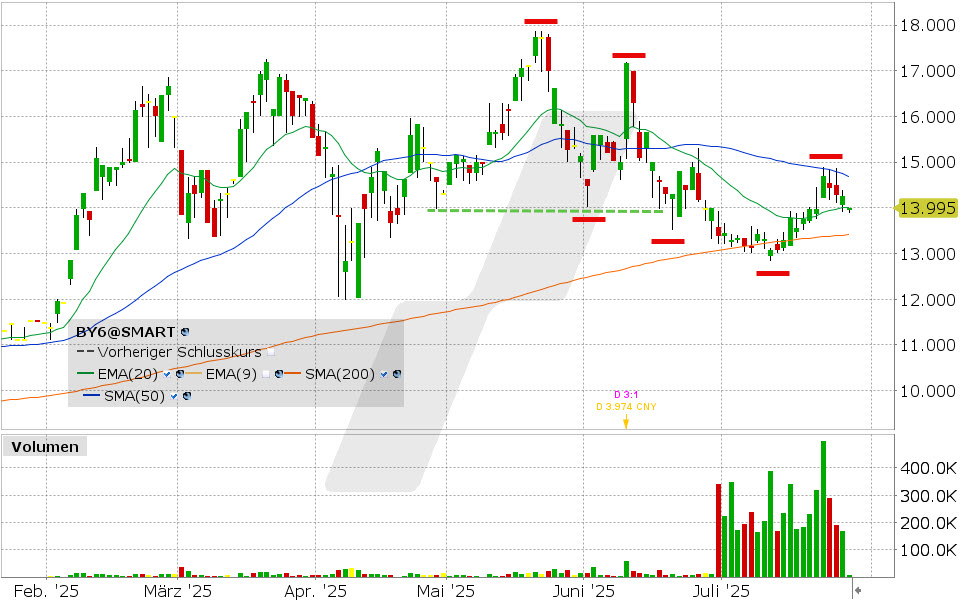Click the current price label 13.995
Viewport: 960px width, 600px height.
pos(928,208)
